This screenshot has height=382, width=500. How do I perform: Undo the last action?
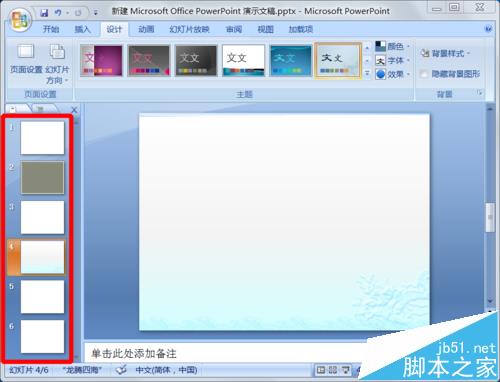pos(58,13)
